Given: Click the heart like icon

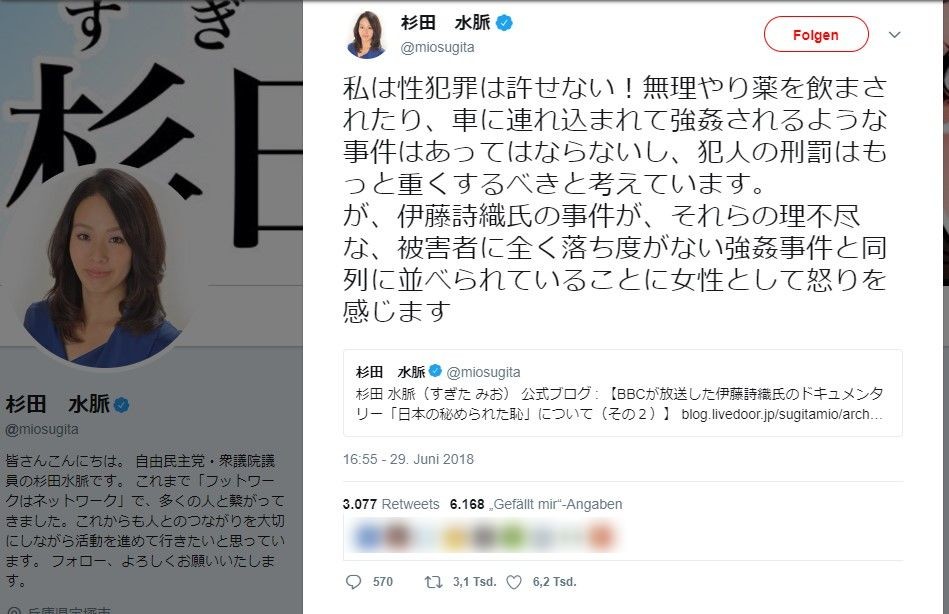Looking at the screenshot, I should click(514, 582).
